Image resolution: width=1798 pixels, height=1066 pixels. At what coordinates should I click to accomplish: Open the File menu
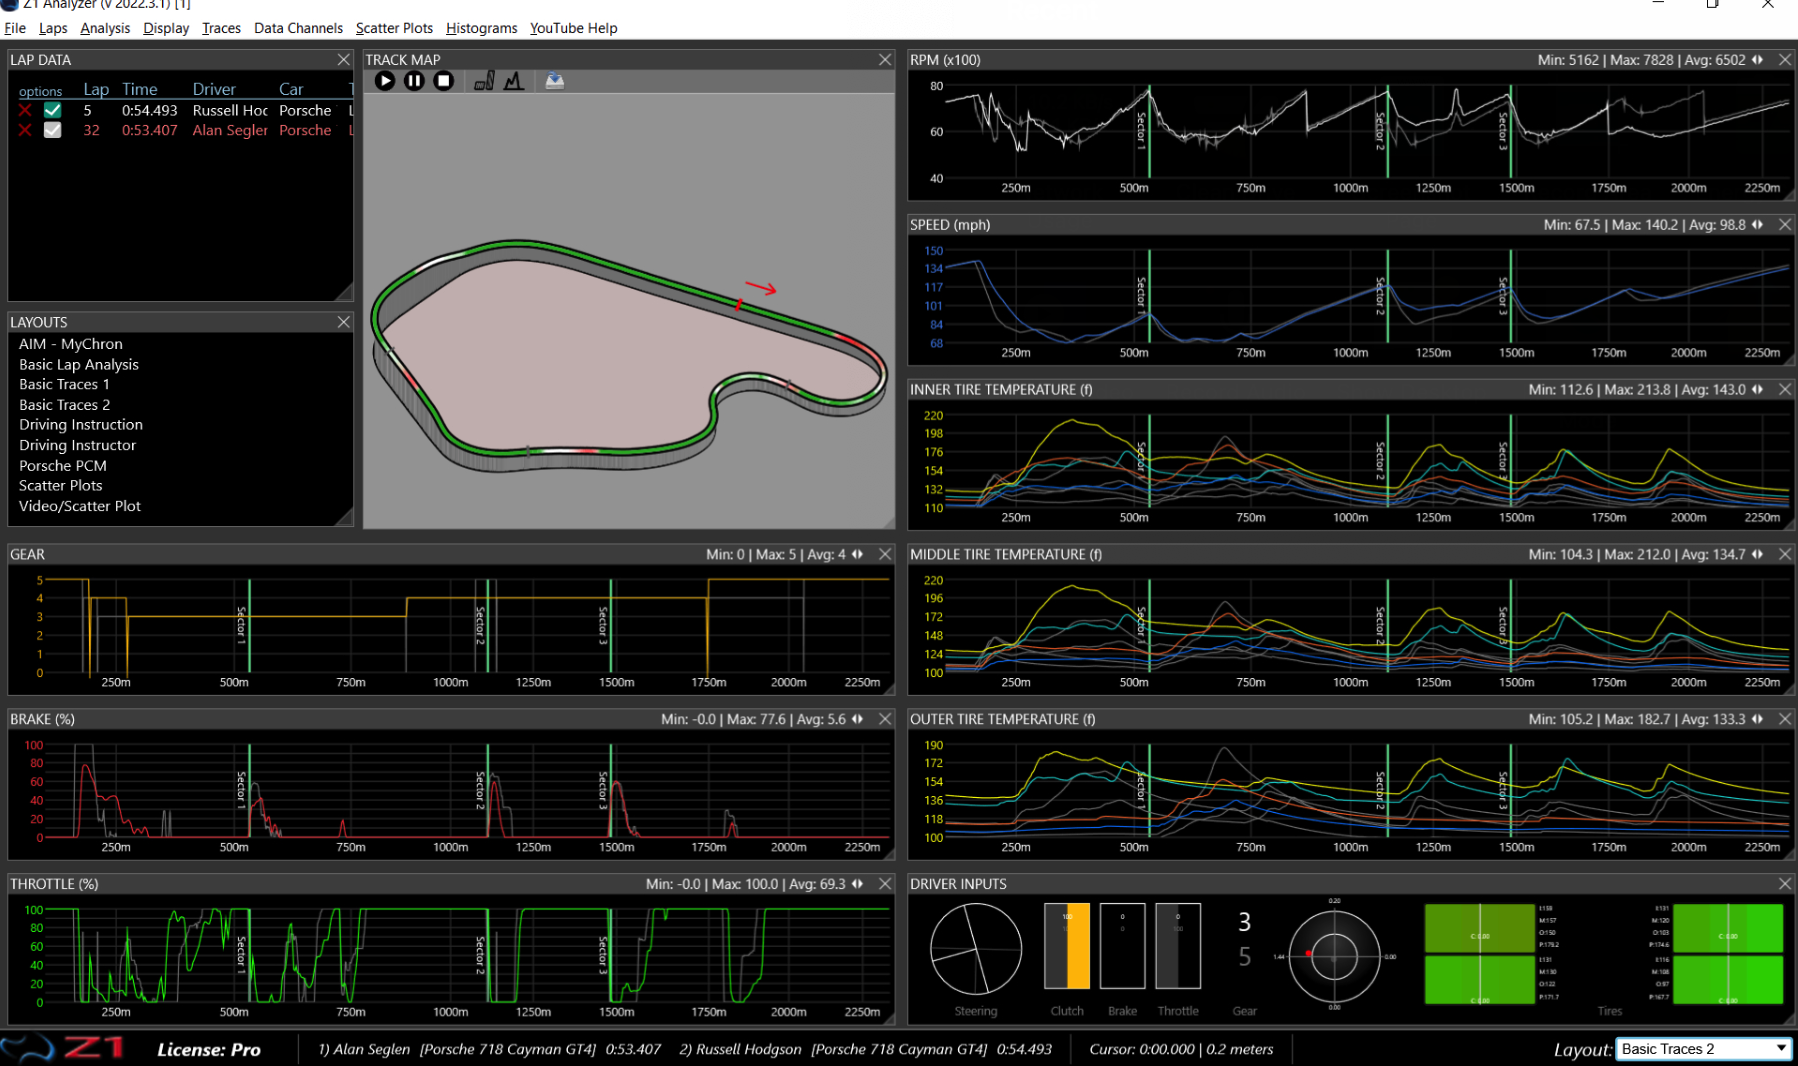[15, 28]
